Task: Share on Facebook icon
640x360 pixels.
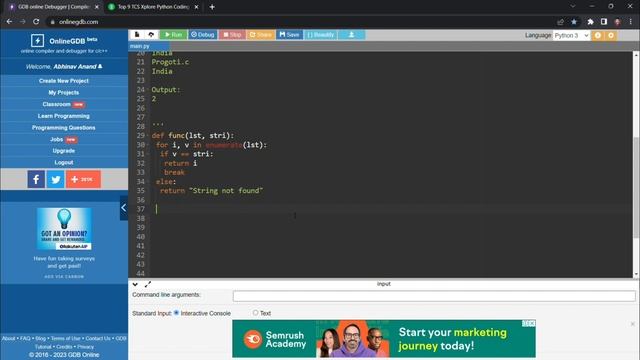Action: point(36,179)
